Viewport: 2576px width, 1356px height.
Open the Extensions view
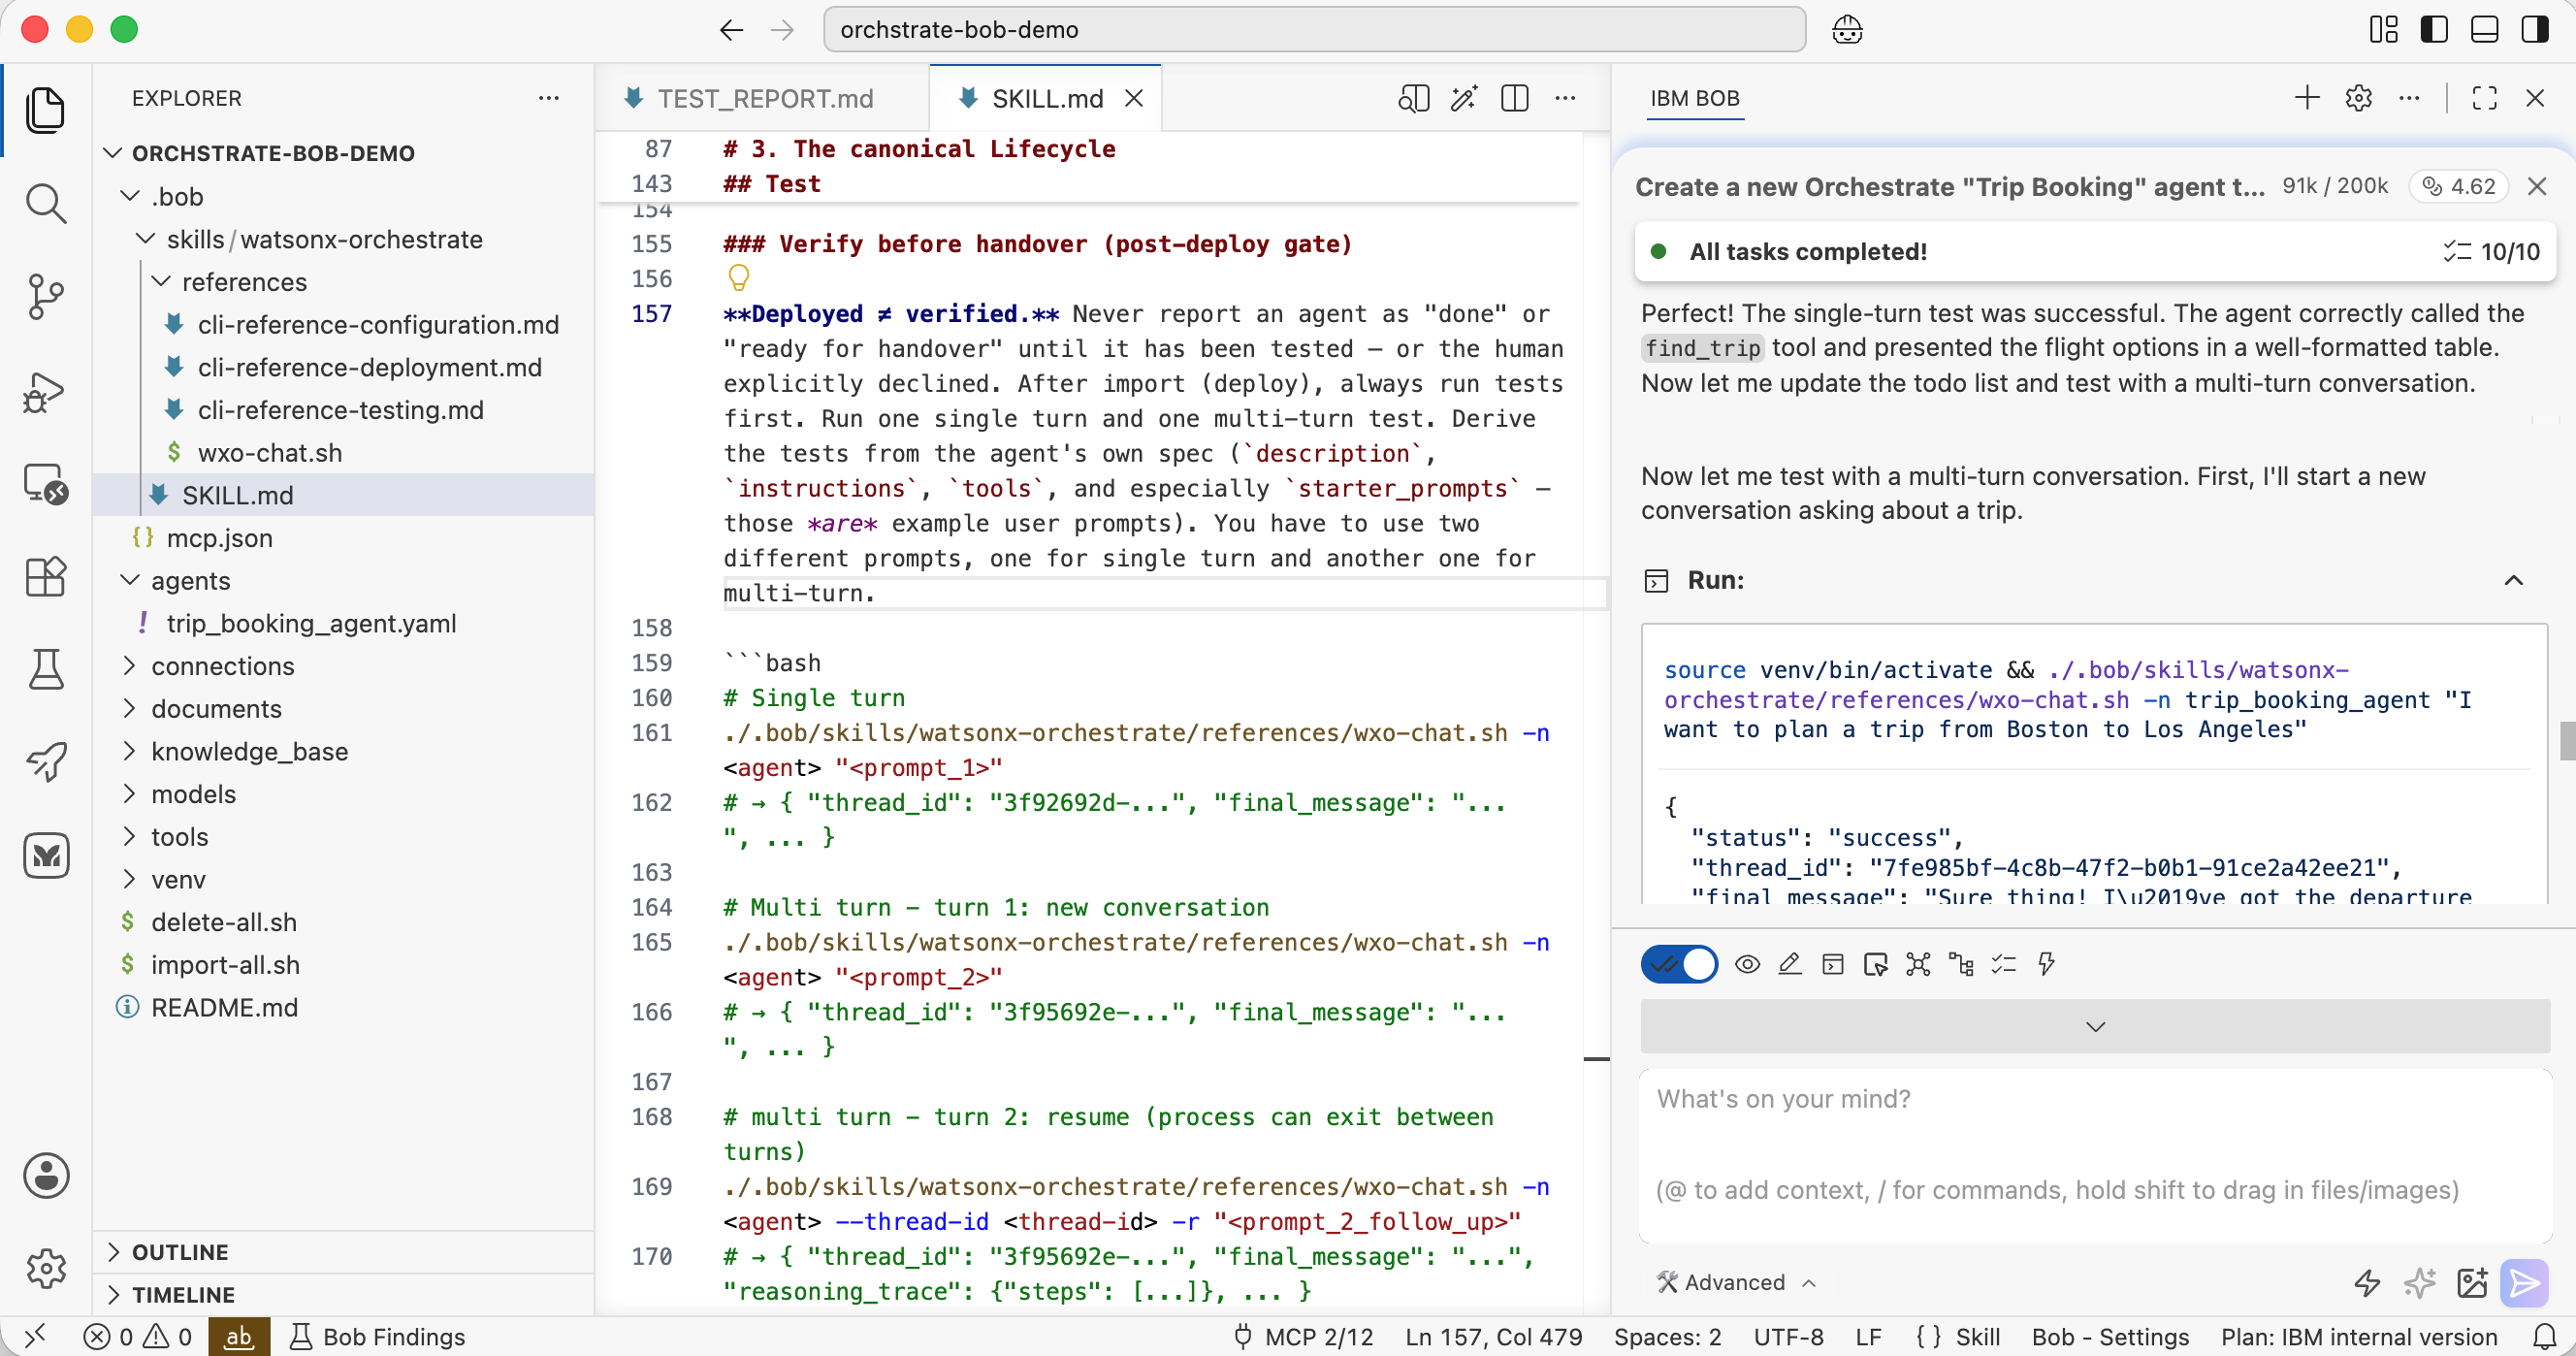(x=45, y=577)
